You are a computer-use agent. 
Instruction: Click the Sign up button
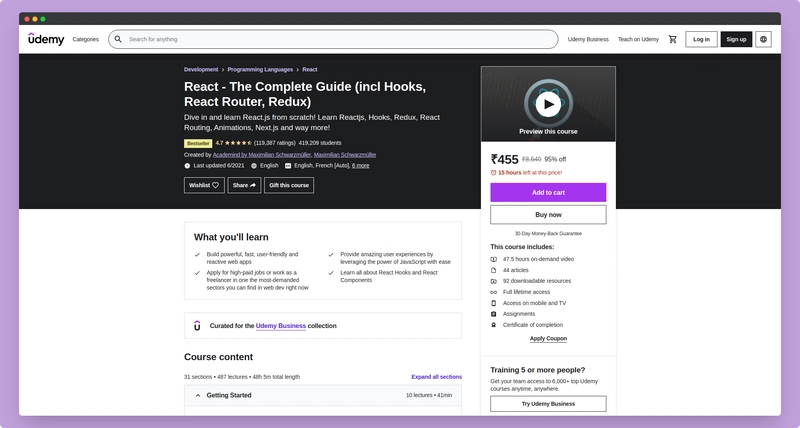click(736, 39)
